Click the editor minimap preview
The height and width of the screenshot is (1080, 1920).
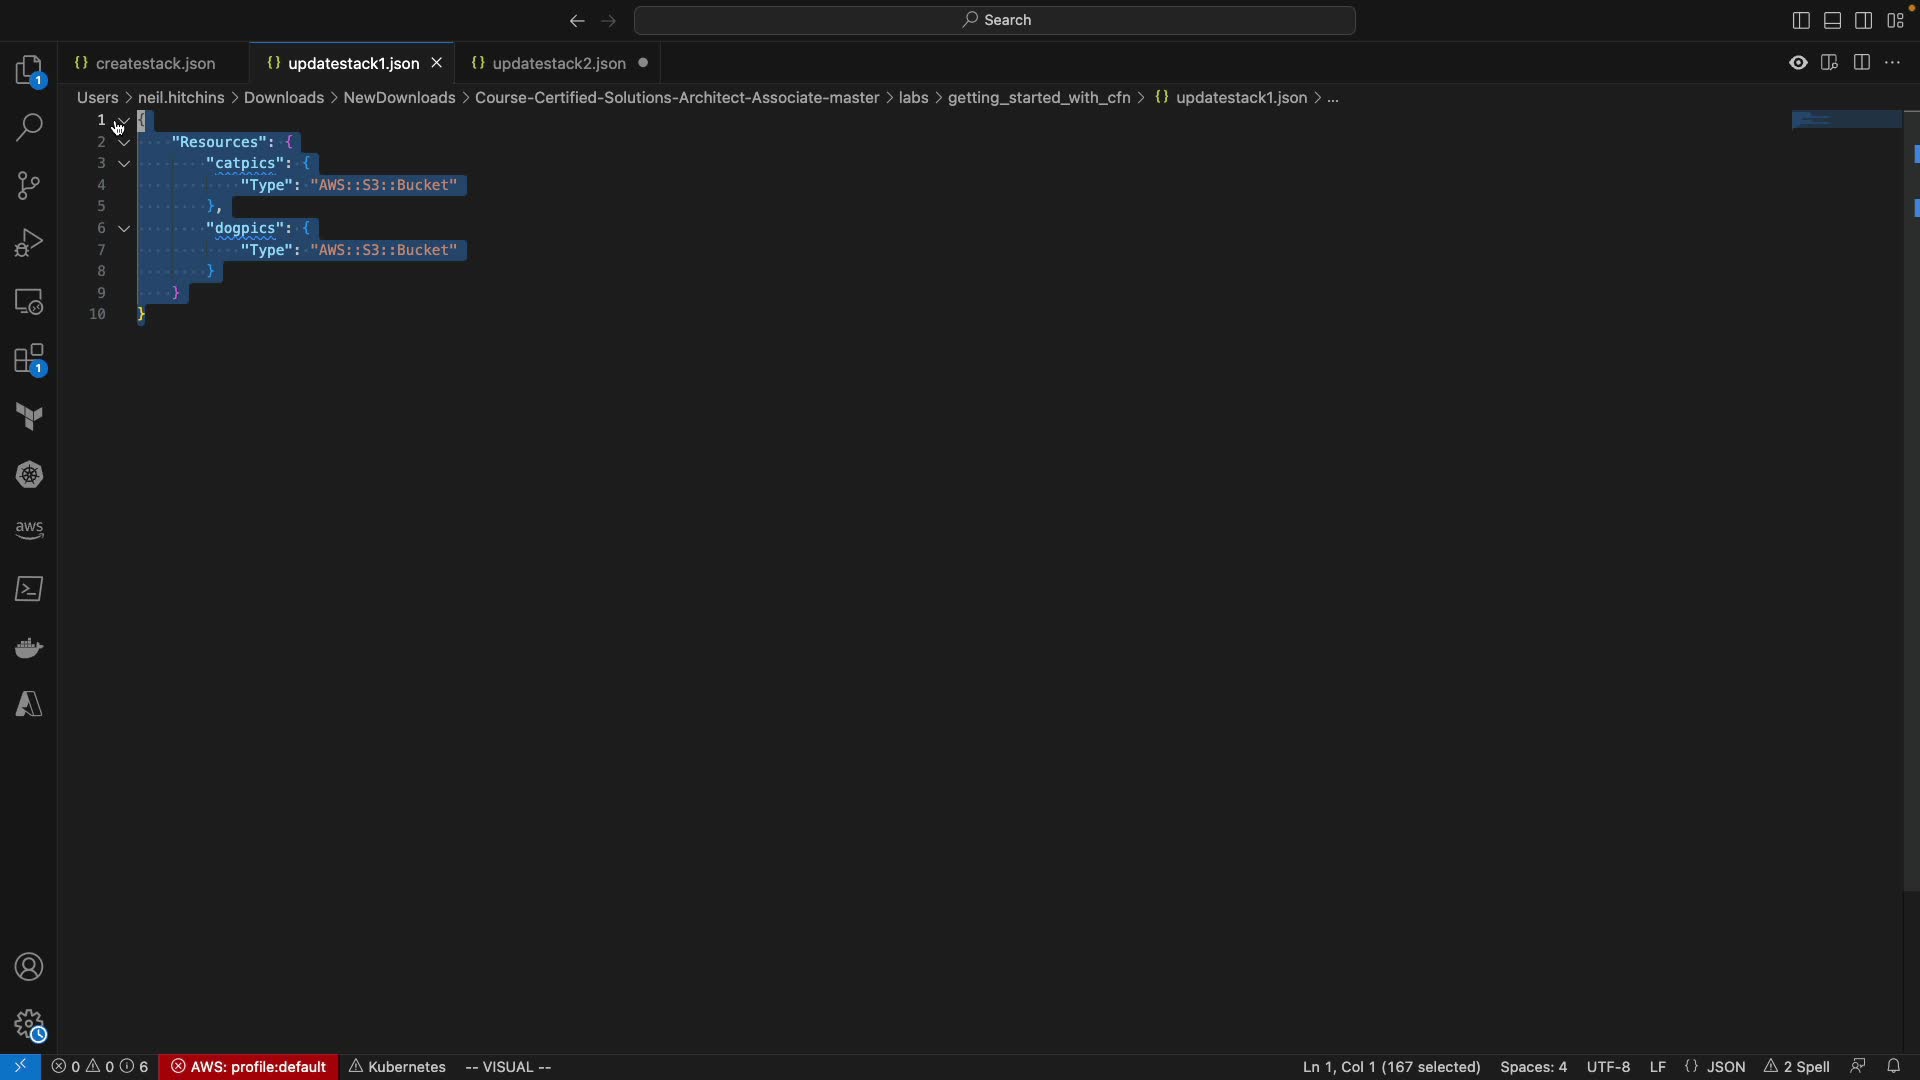1845,121
